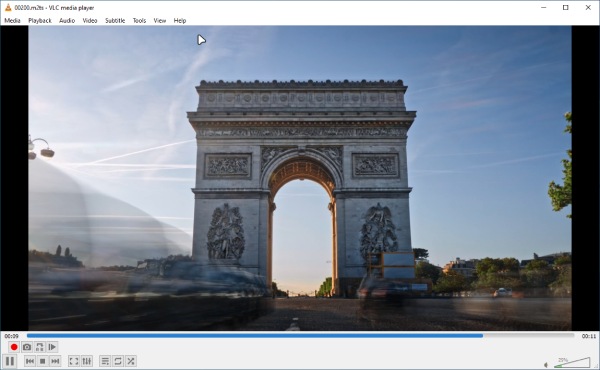Open the View menu
Screen dimensions: 600x370
(160, 21)
